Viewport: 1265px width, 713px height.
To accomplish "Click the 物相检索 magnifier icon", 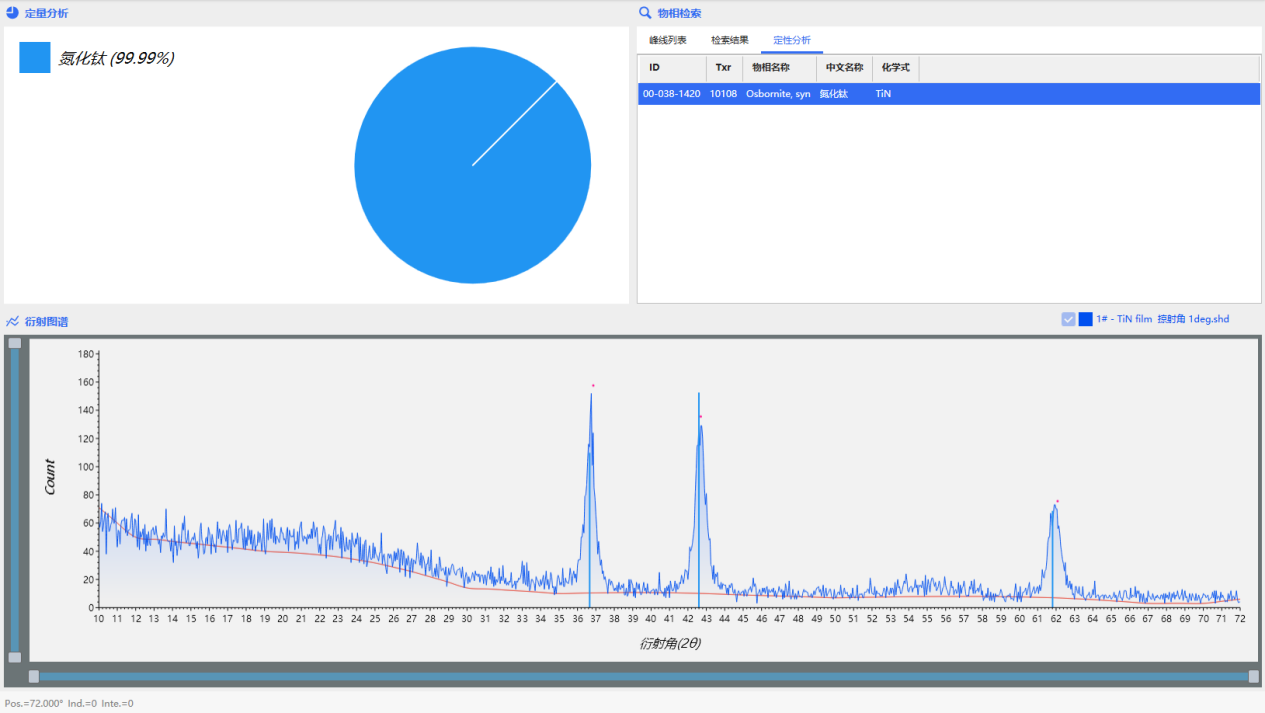I will (645, 13).
